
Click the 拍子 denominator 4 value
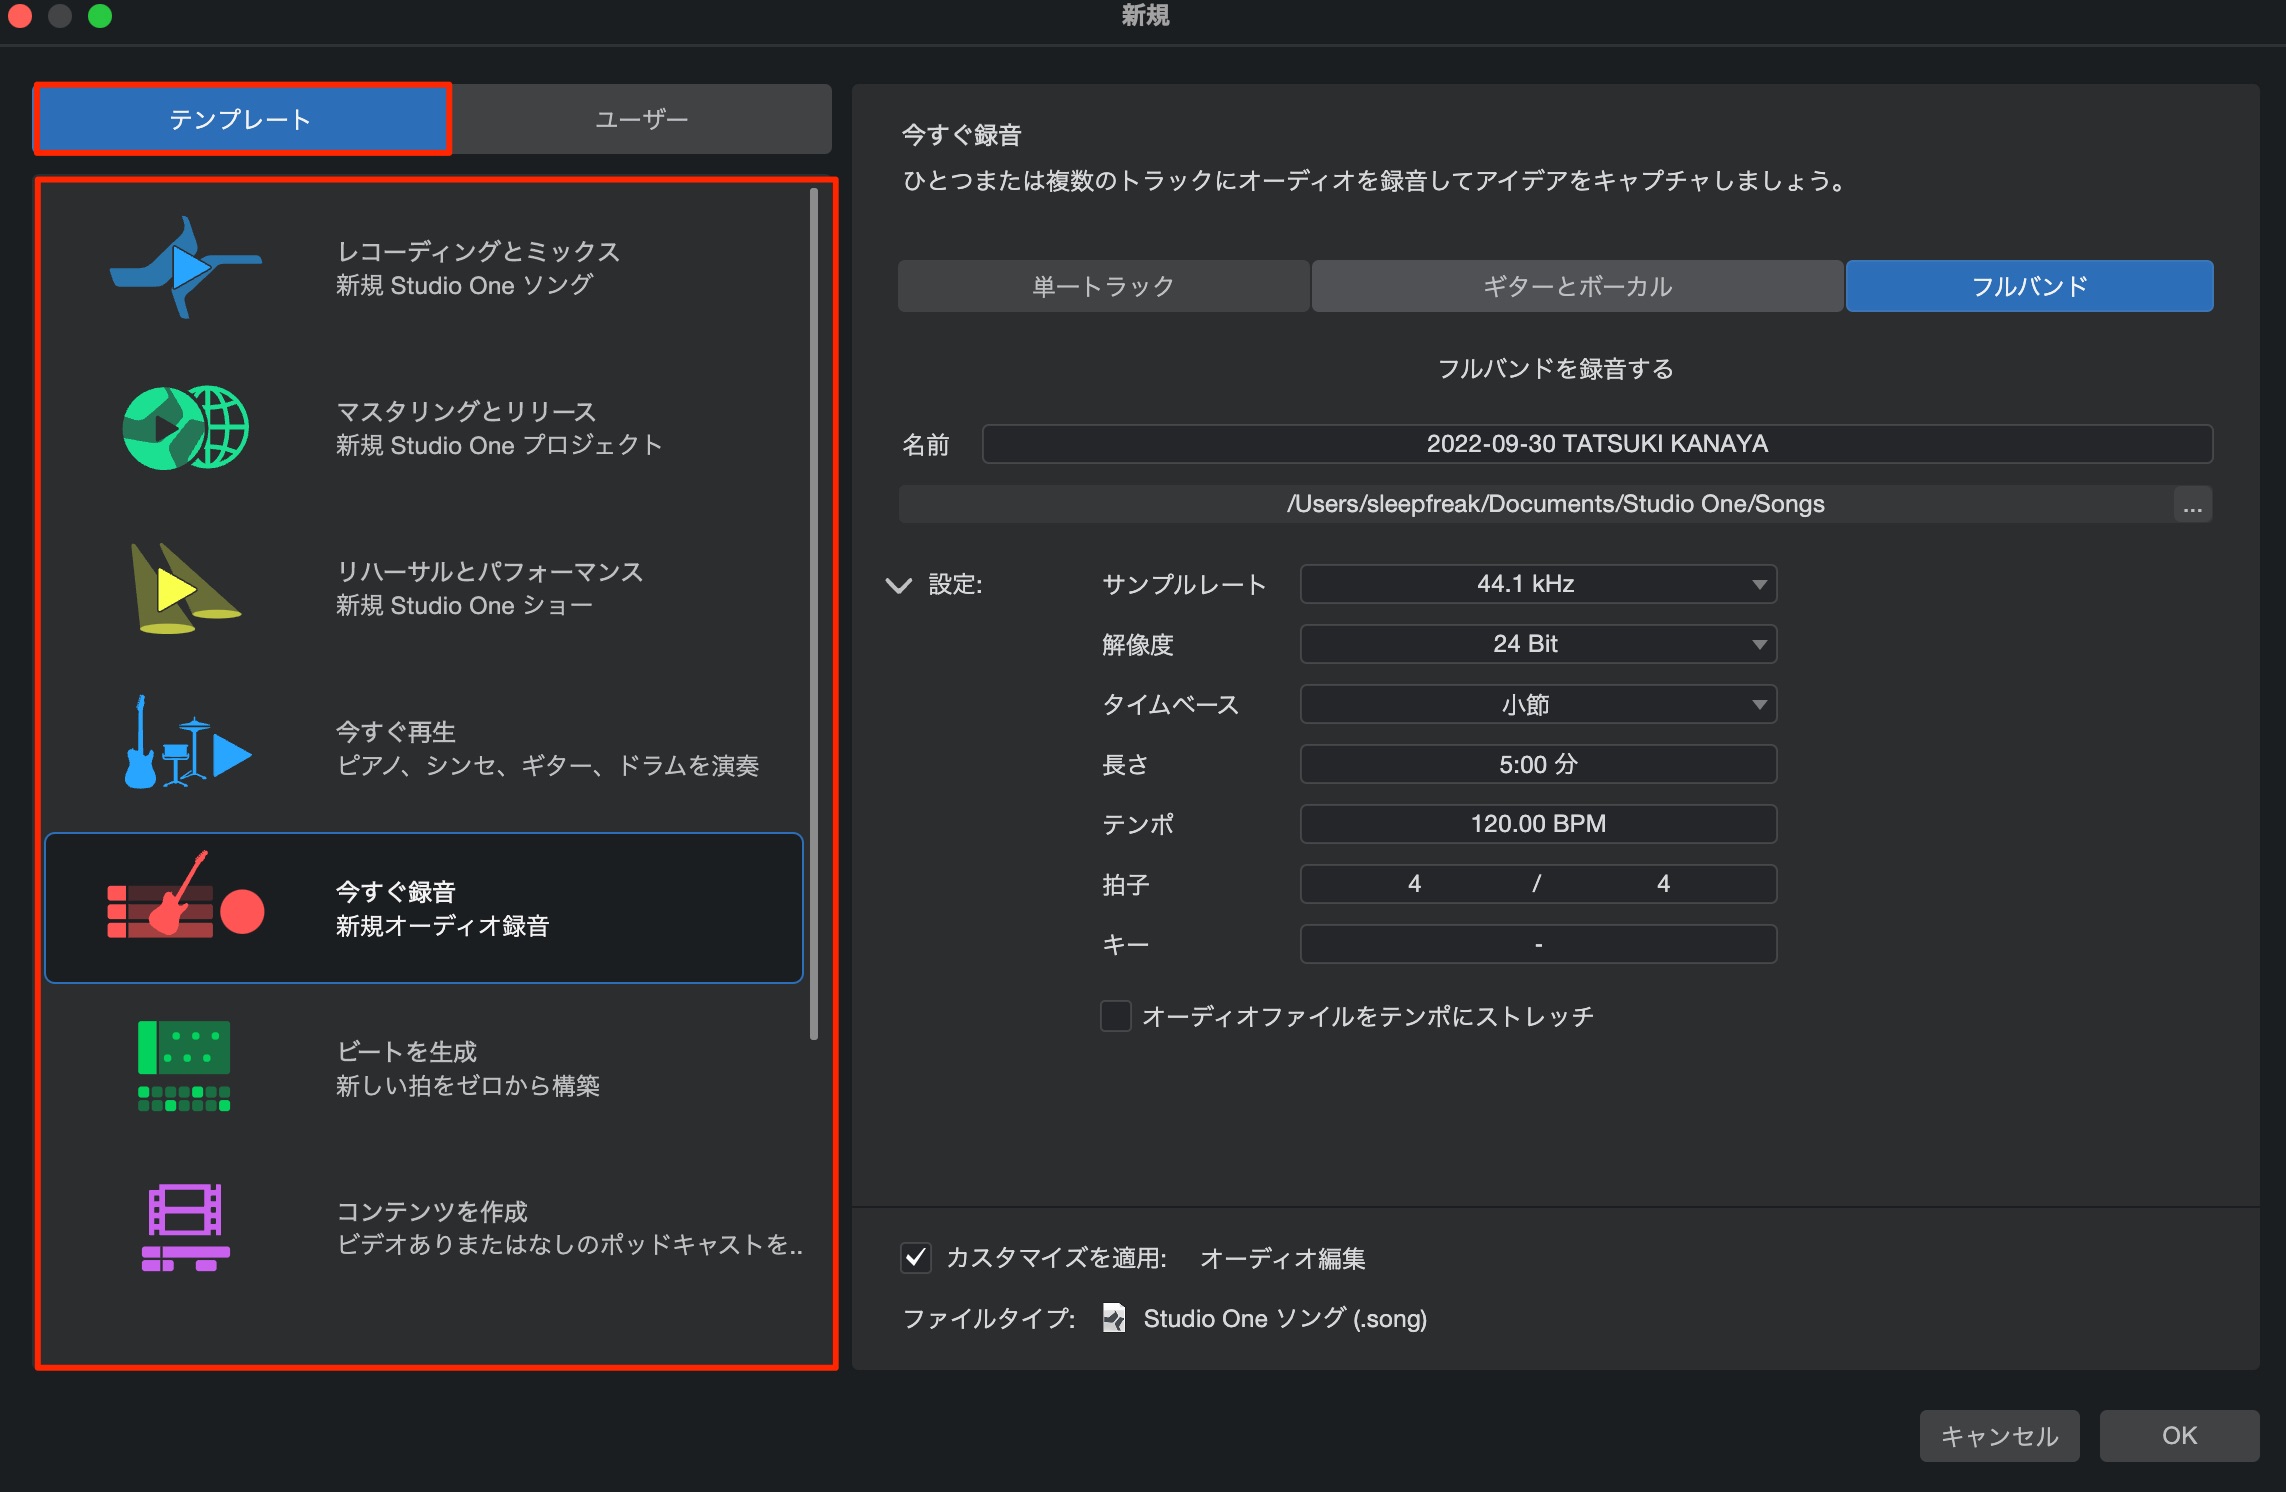tap(1663, 884)
